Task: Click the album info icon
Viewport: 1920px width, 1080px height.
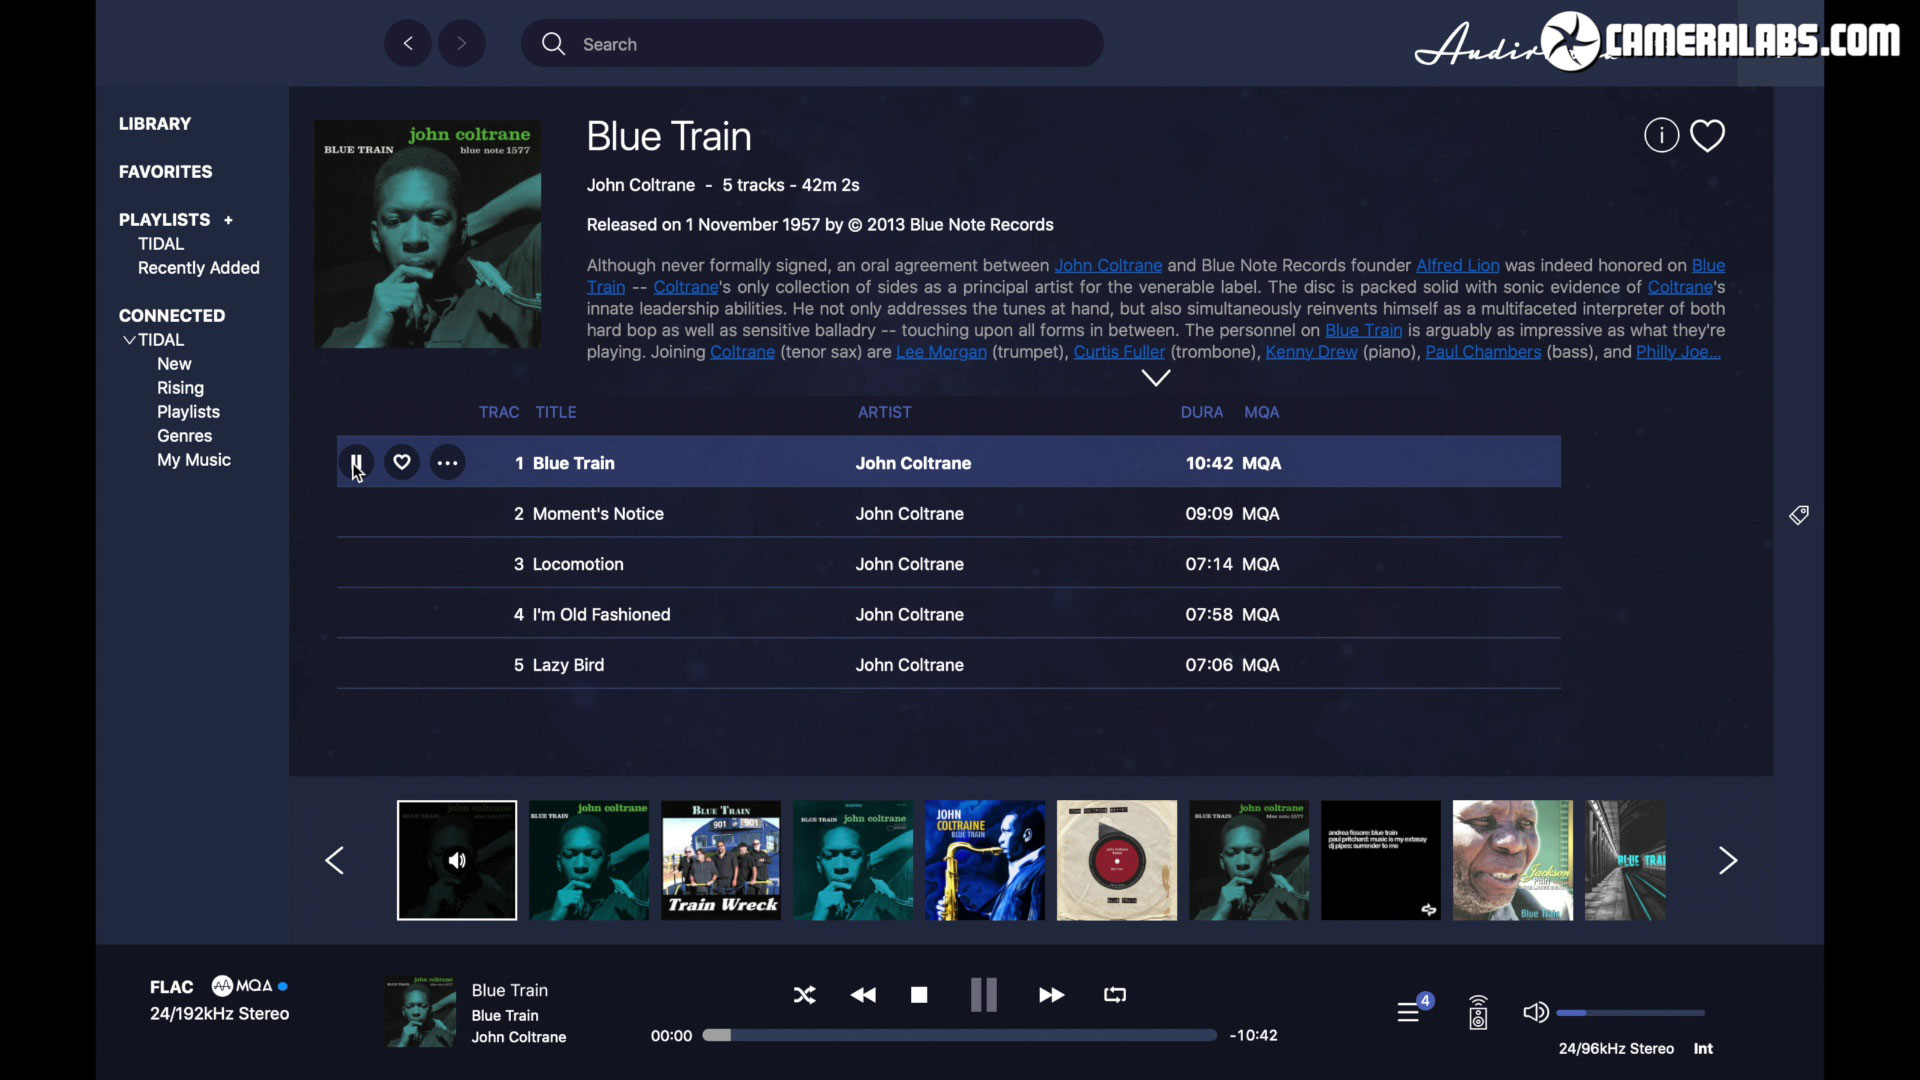Action: [1661, 135]
